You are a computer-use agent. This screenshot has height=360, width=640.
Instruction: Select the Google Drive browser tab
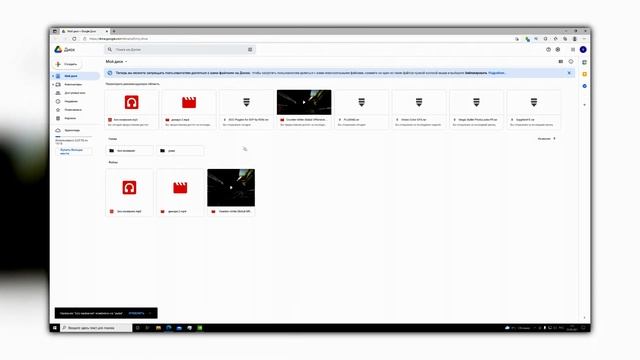[84, 31]
